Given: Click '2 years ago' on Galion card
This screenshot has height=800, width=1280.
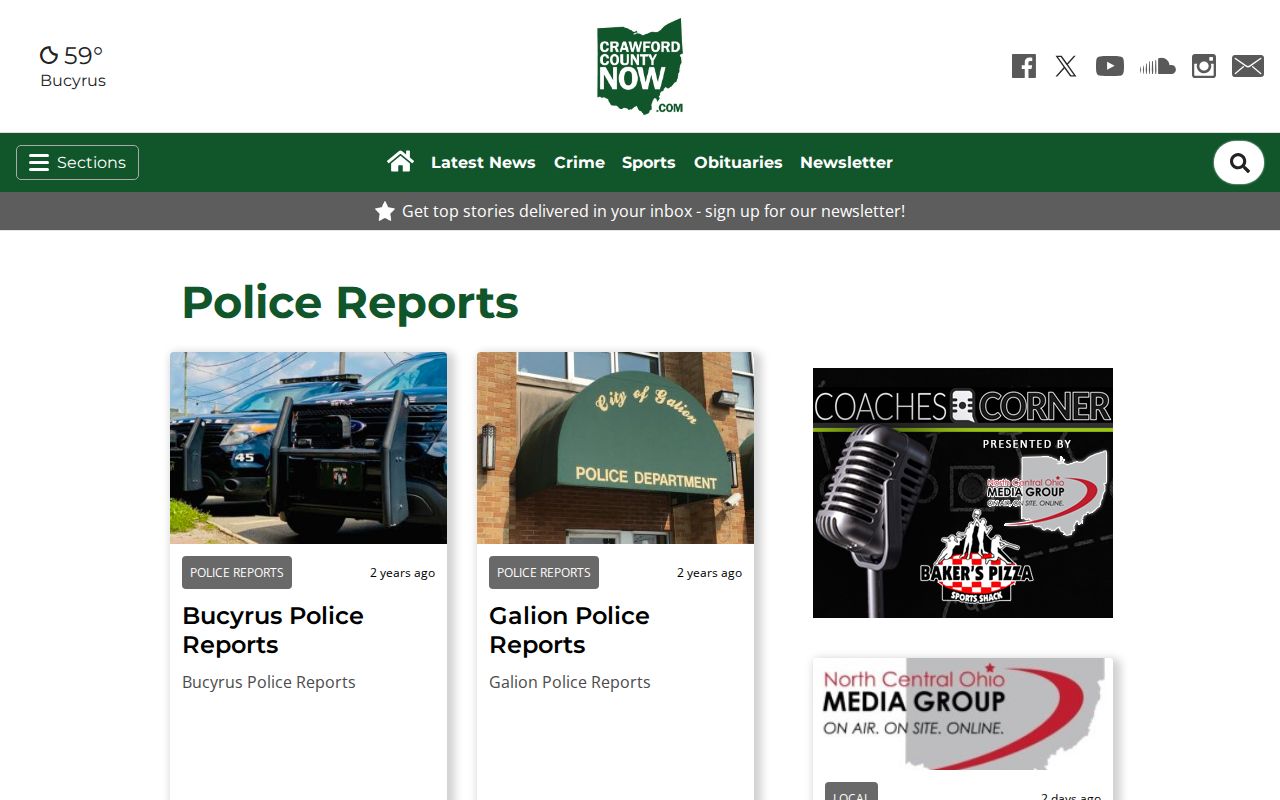Looking at the screenshot, I should pos(709,573).
